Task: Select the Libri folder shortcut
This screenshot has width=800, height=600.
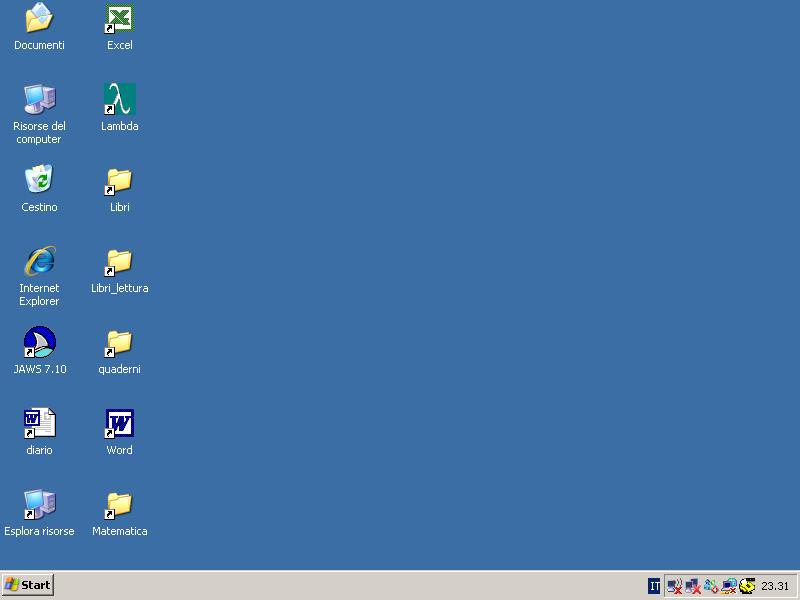Action: coord(119,181)
